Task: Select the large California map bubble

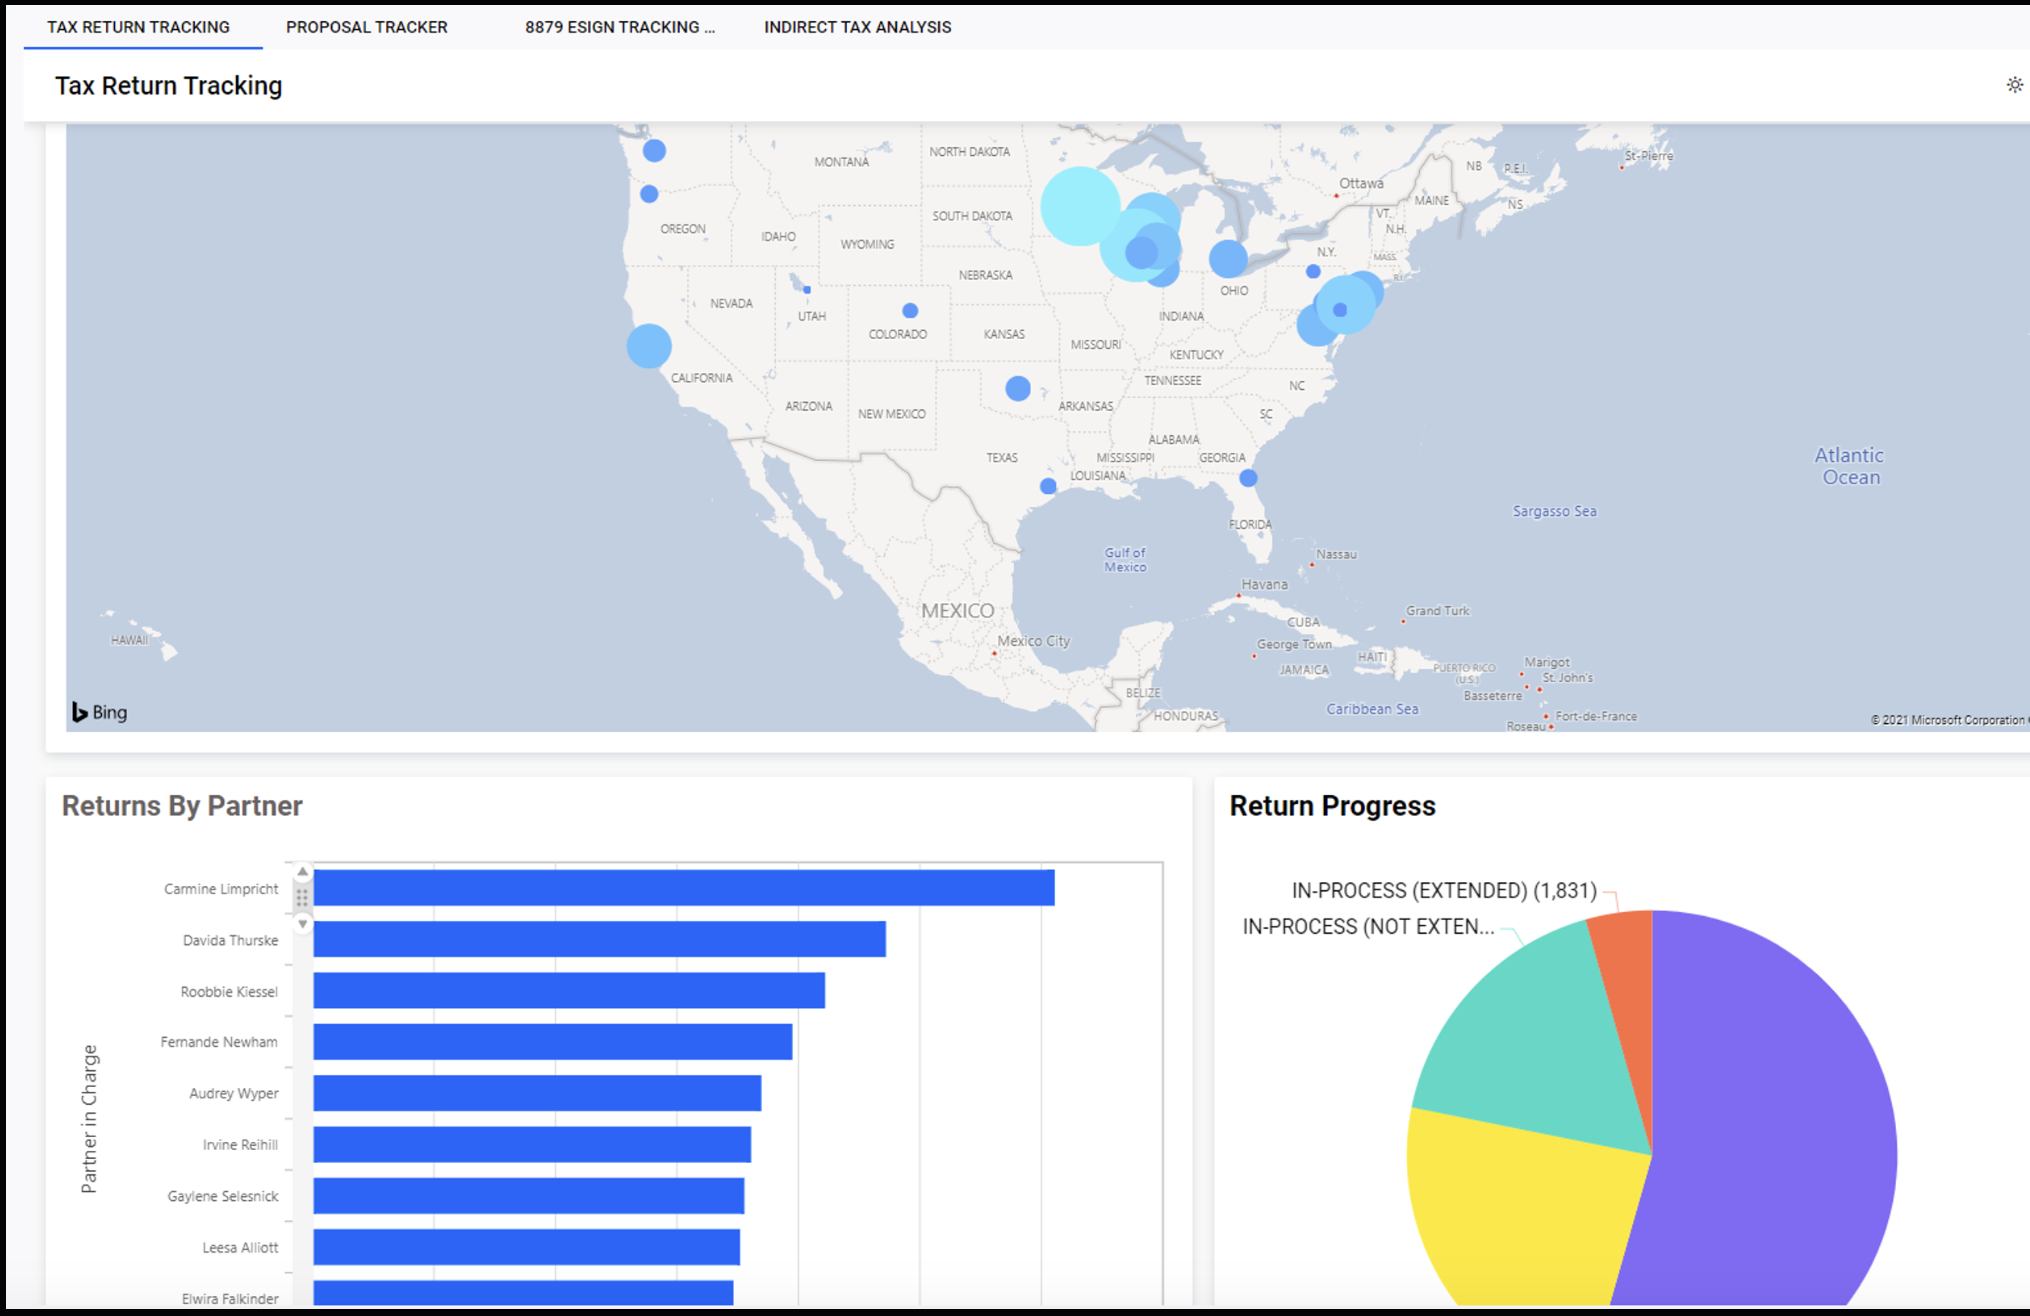Action: coord(649,346)
